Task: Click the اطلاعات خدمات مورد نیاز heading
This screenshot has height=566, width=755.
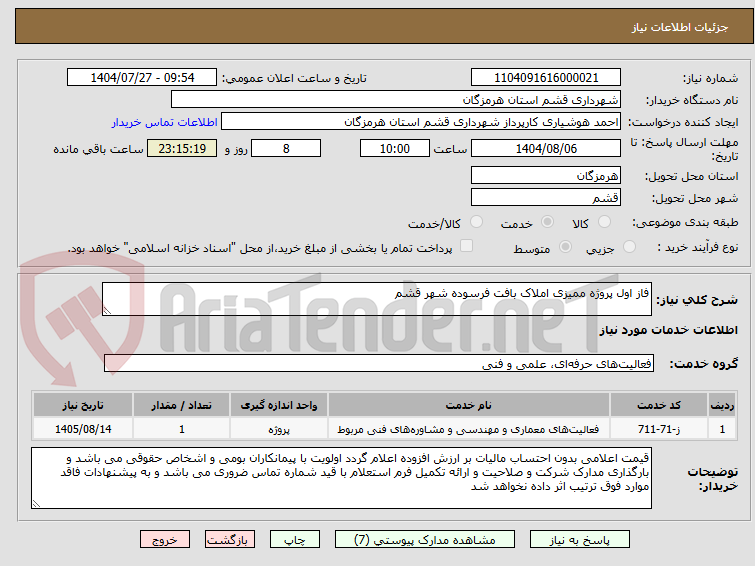Action: tap(668, 330)
